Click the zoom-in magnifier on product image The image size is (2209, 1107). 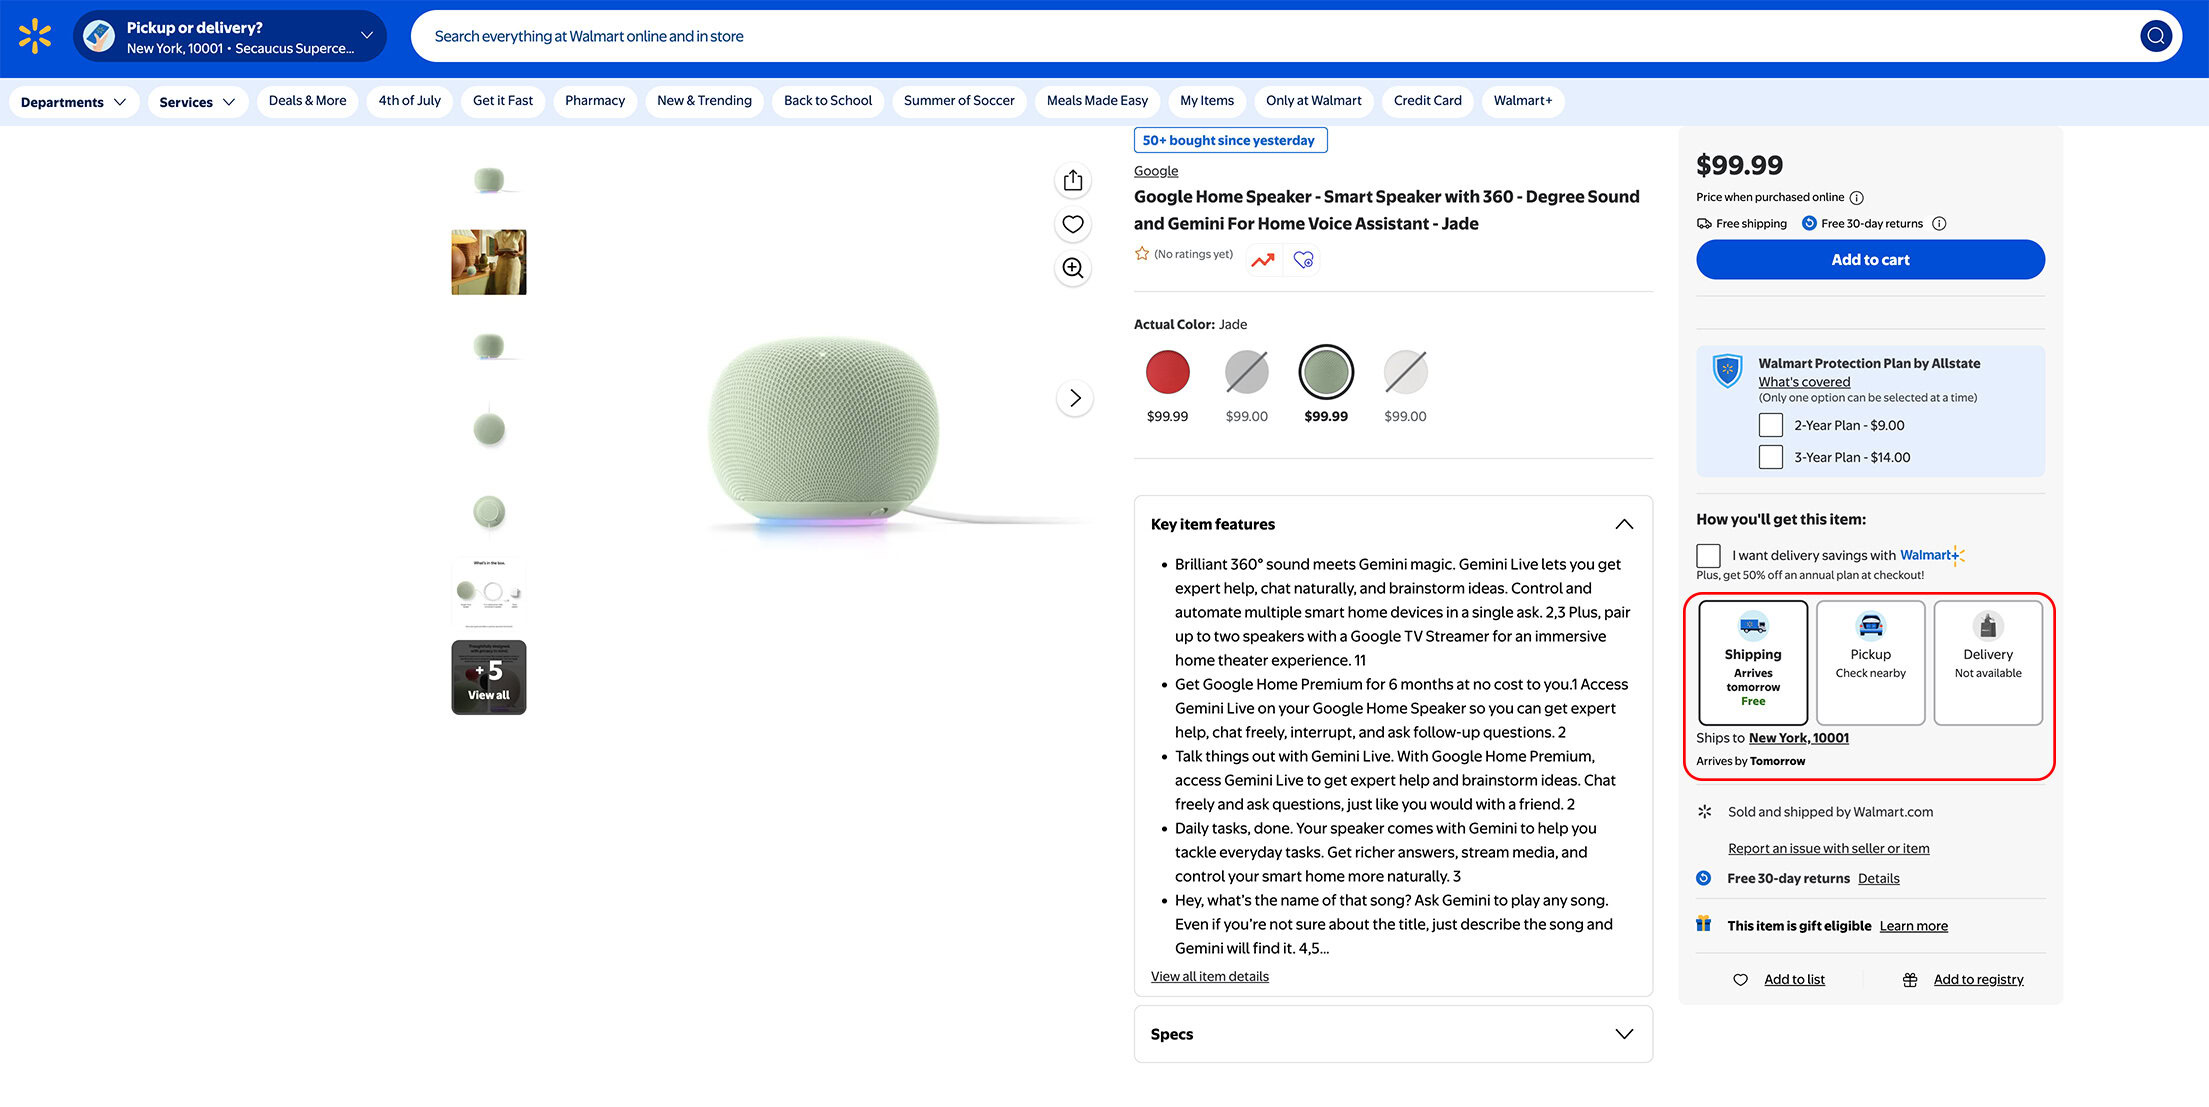[x=1073, y=268]
